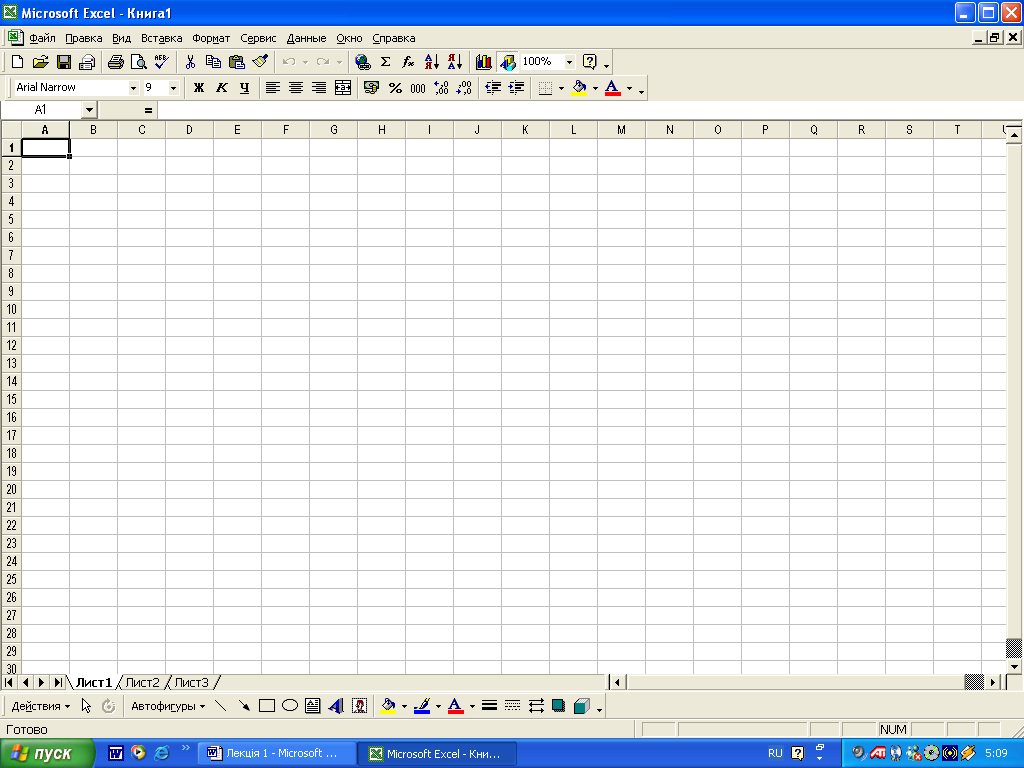
Task: Save the workbook using floppy disk icon
Action: click(63, 62)
